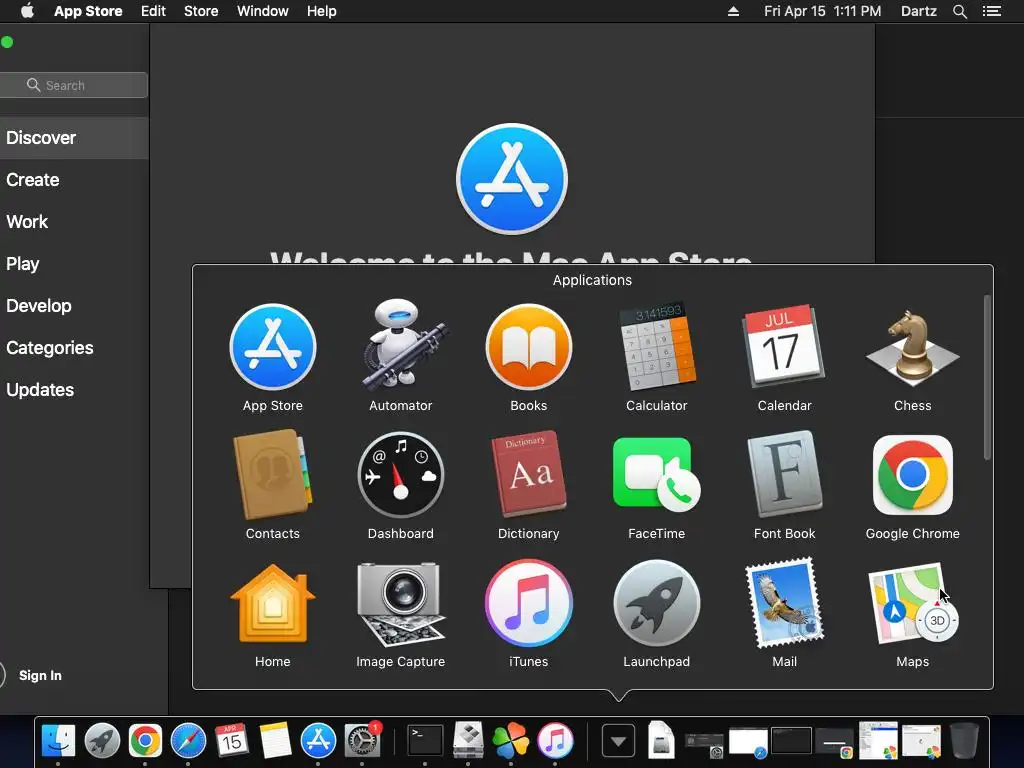The image size is (1024, 768).
Task: Select Develop in the sidebar
Action: [74, 306]
